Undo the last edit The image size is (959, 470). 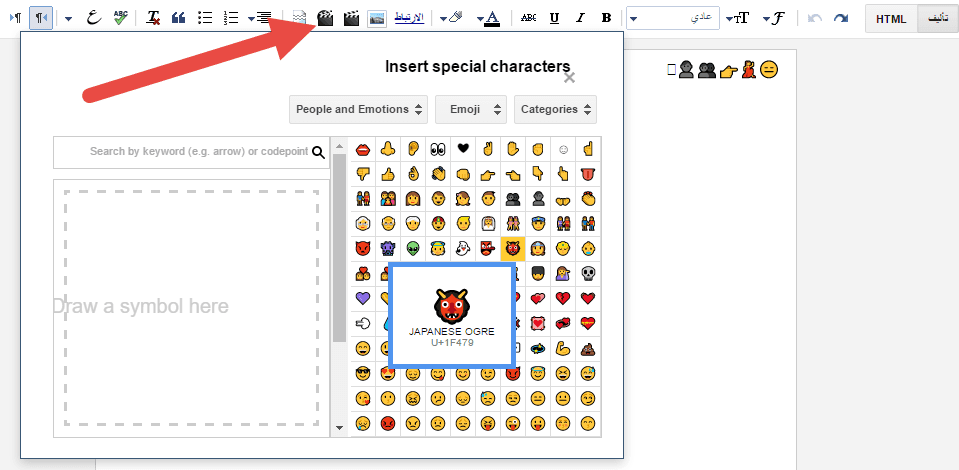click(816, 18)
